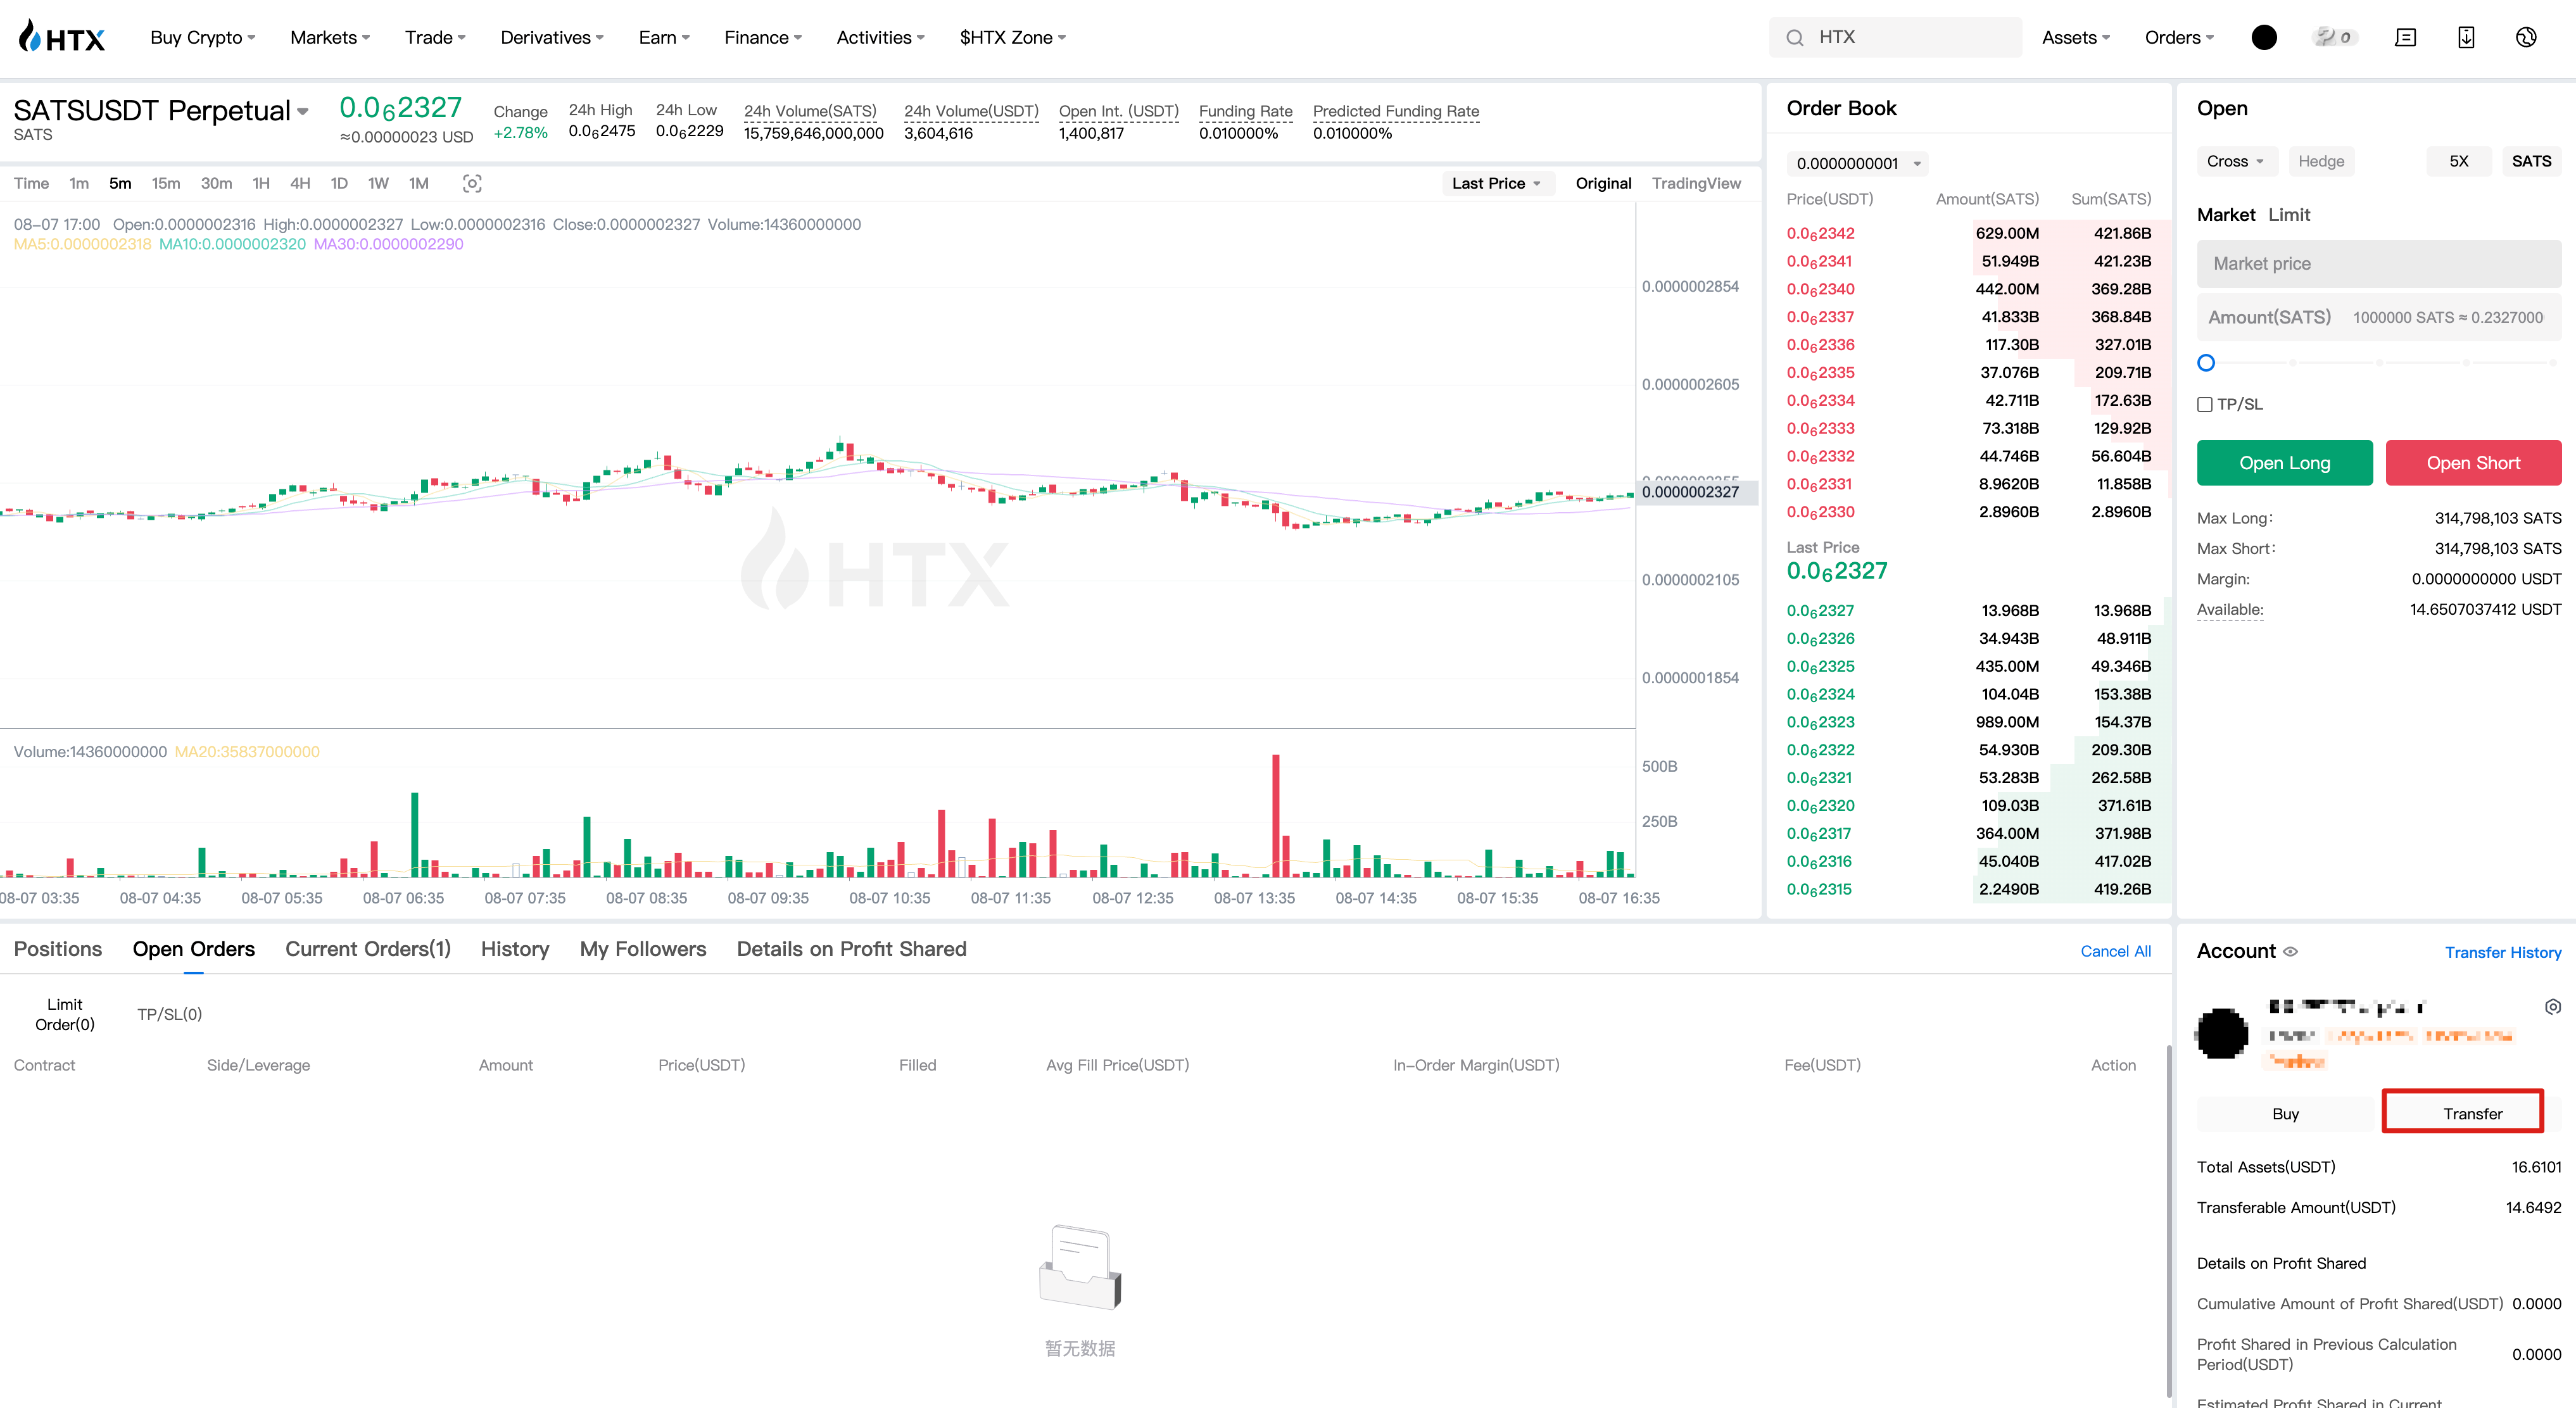Select the Time line chart option

tap(31, 183)
